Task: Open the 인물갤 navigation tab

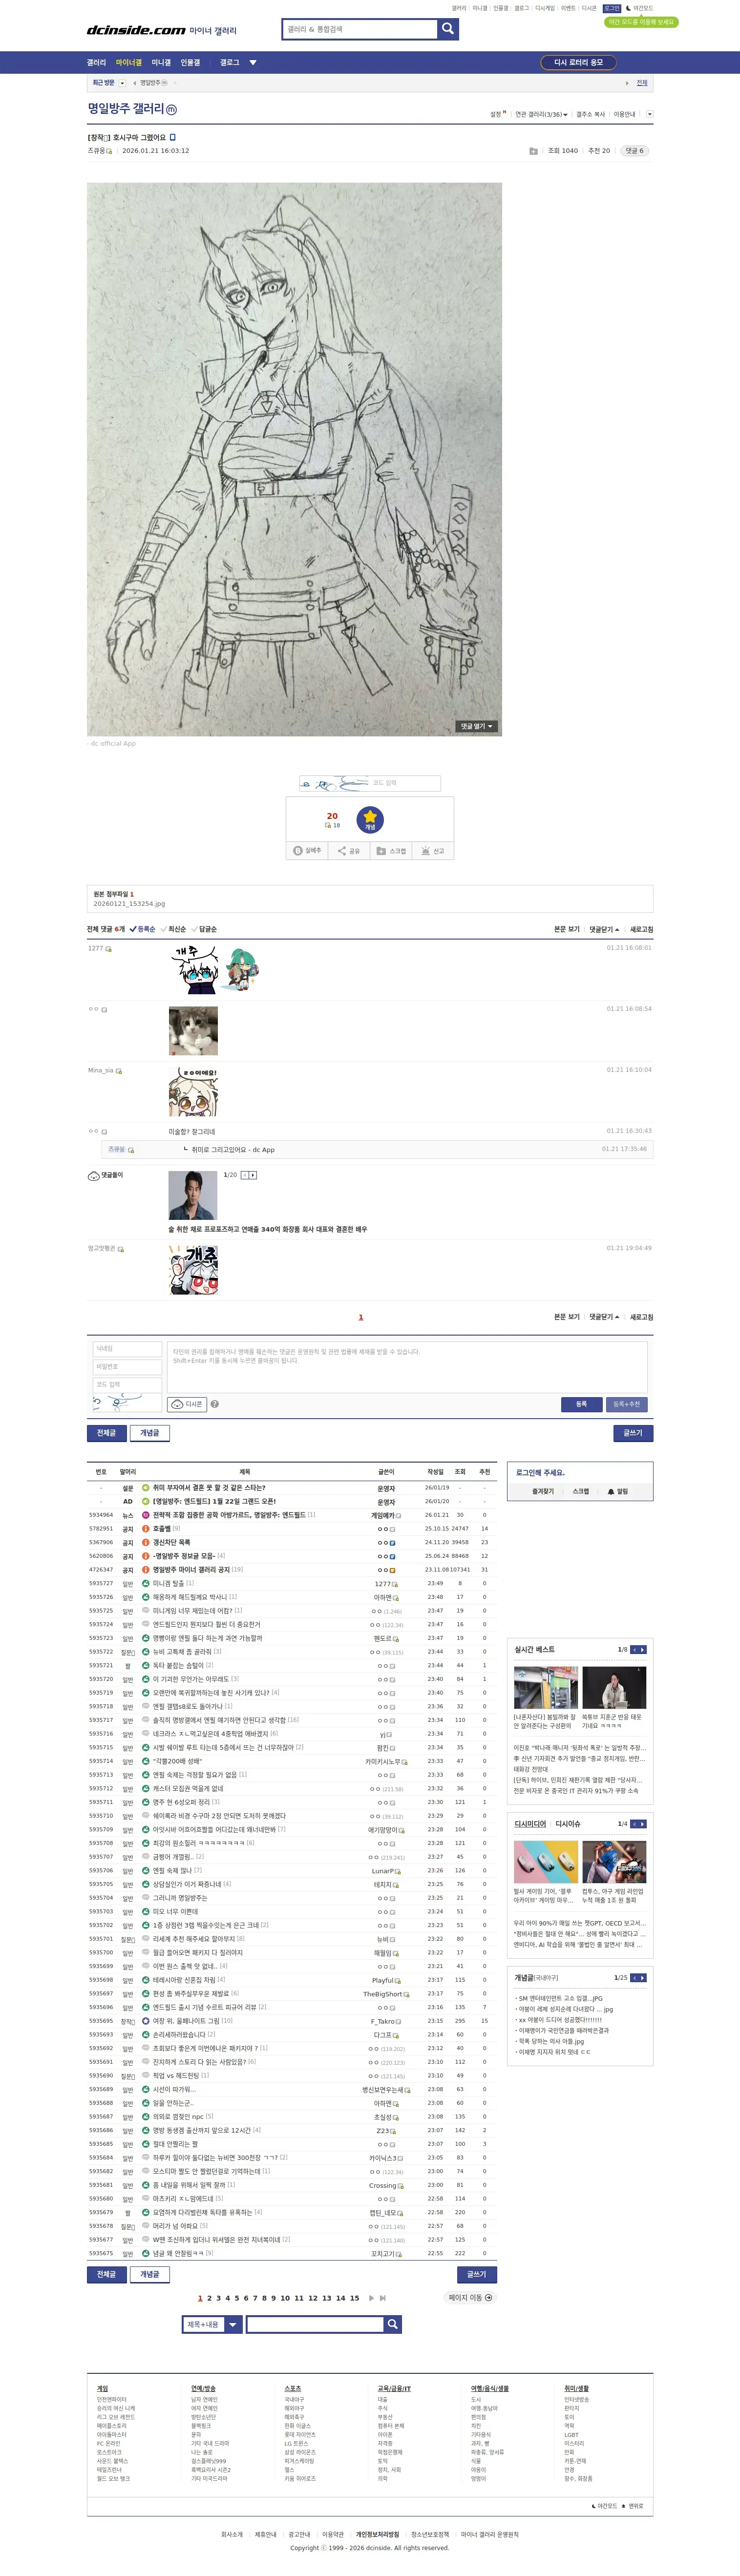Action: click(x=190, y=62)
